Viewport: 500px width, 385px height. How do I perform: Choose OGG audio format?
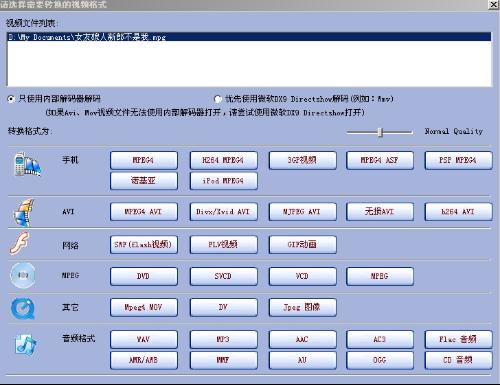coord(380,360)
